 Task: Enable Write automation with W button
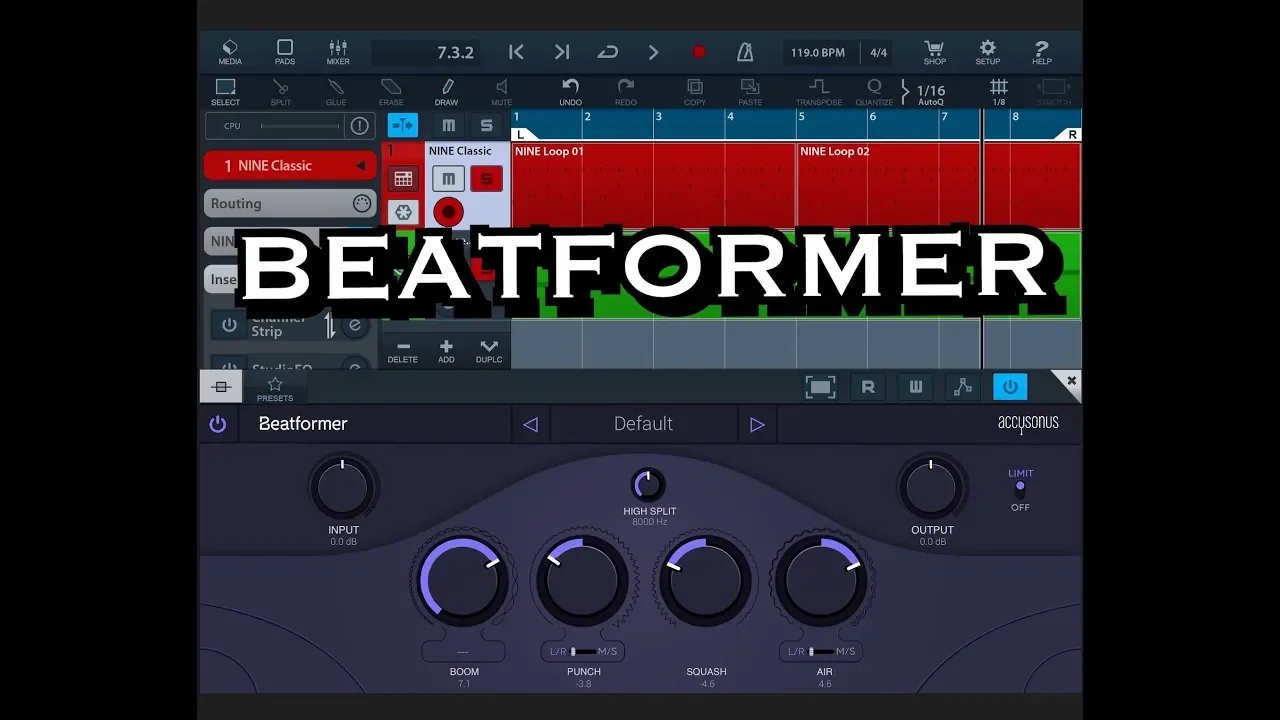click(916, 387)
